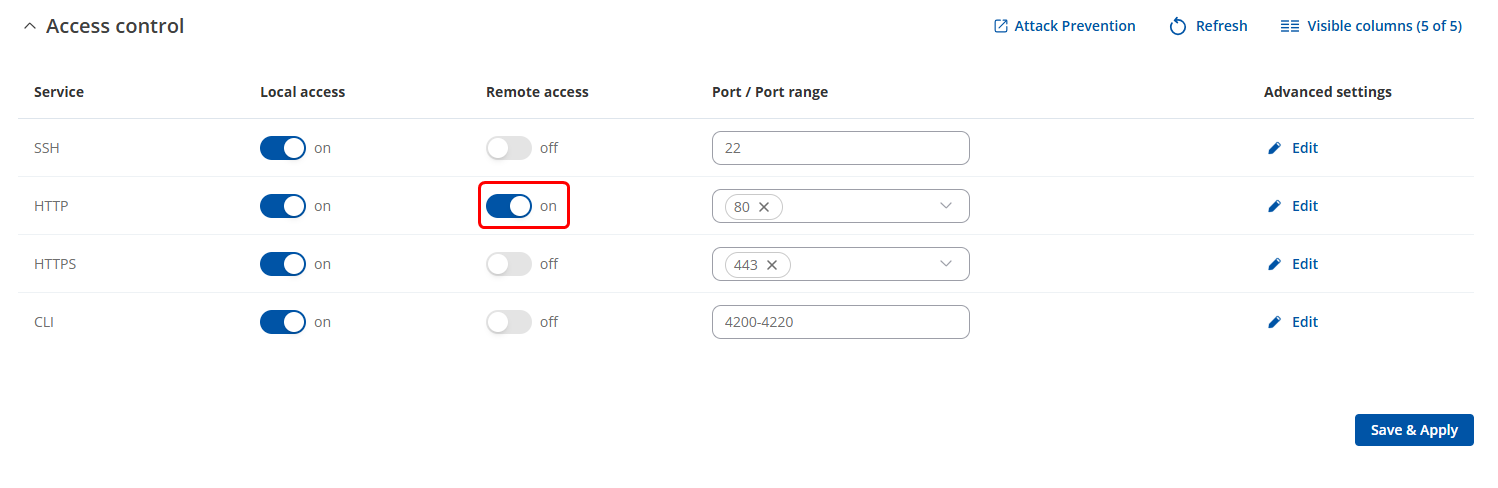This screenshot has height=488, width=1498.
Task: Click the Visible columns list icon
Action: point(1290,26)
